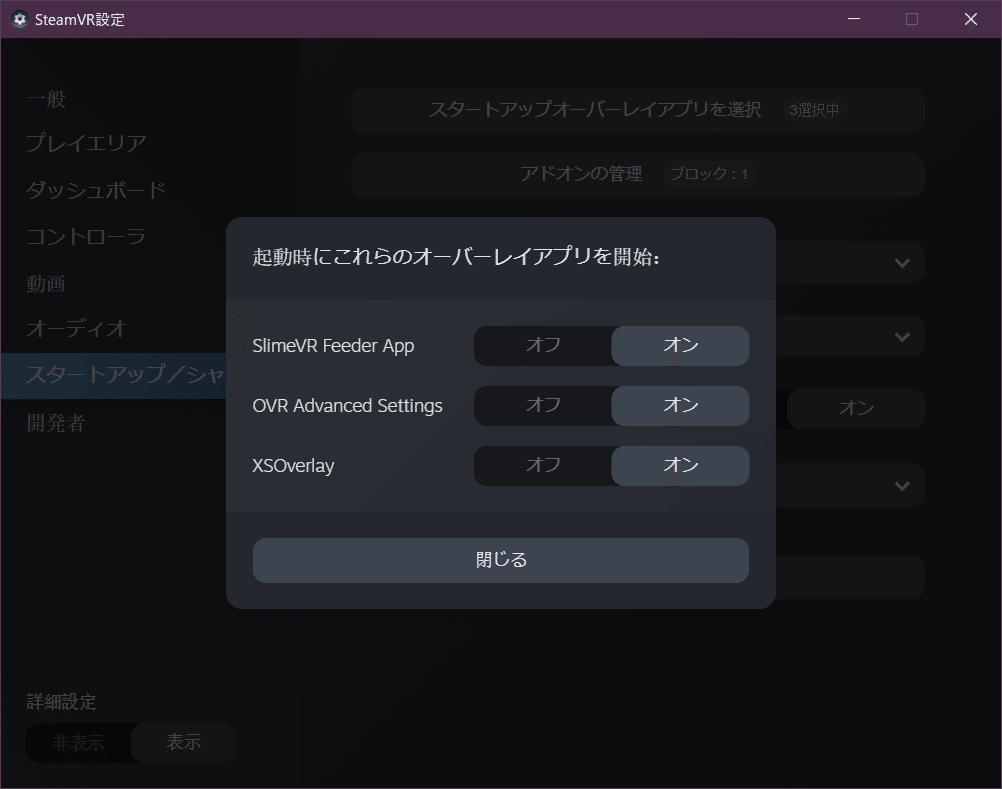Switch to the 動画 tab
The image size is (1002, 789).
click(46, 284)
